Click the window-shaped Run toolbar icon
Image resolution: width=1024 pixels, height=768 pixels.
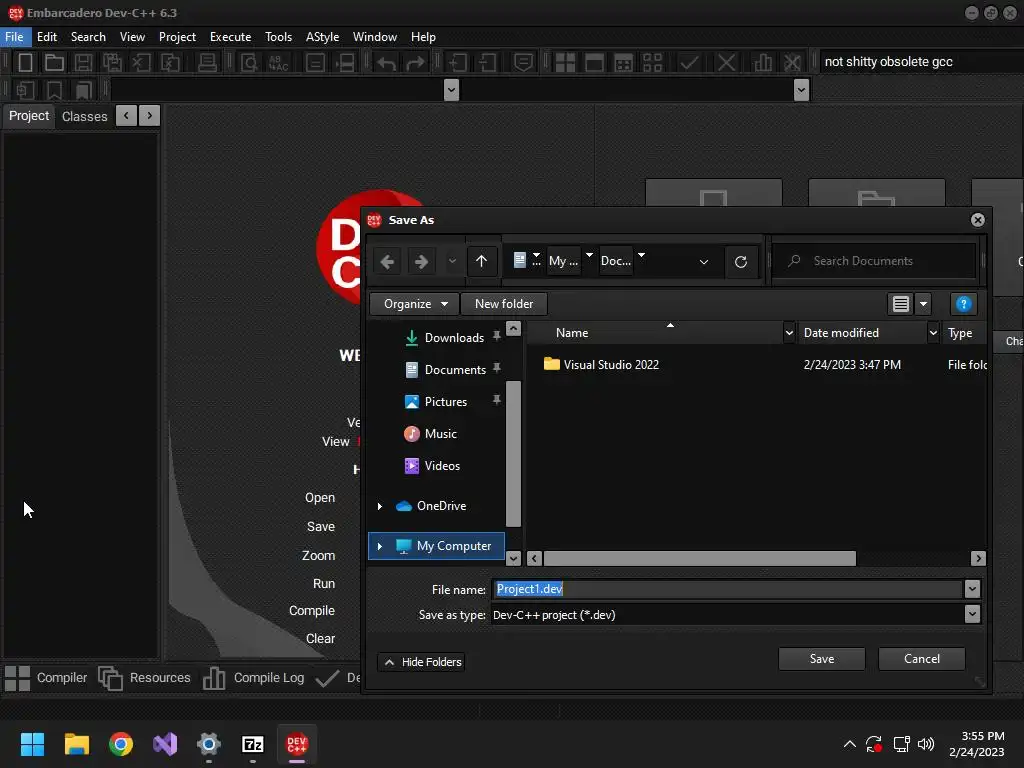point(594,63)
